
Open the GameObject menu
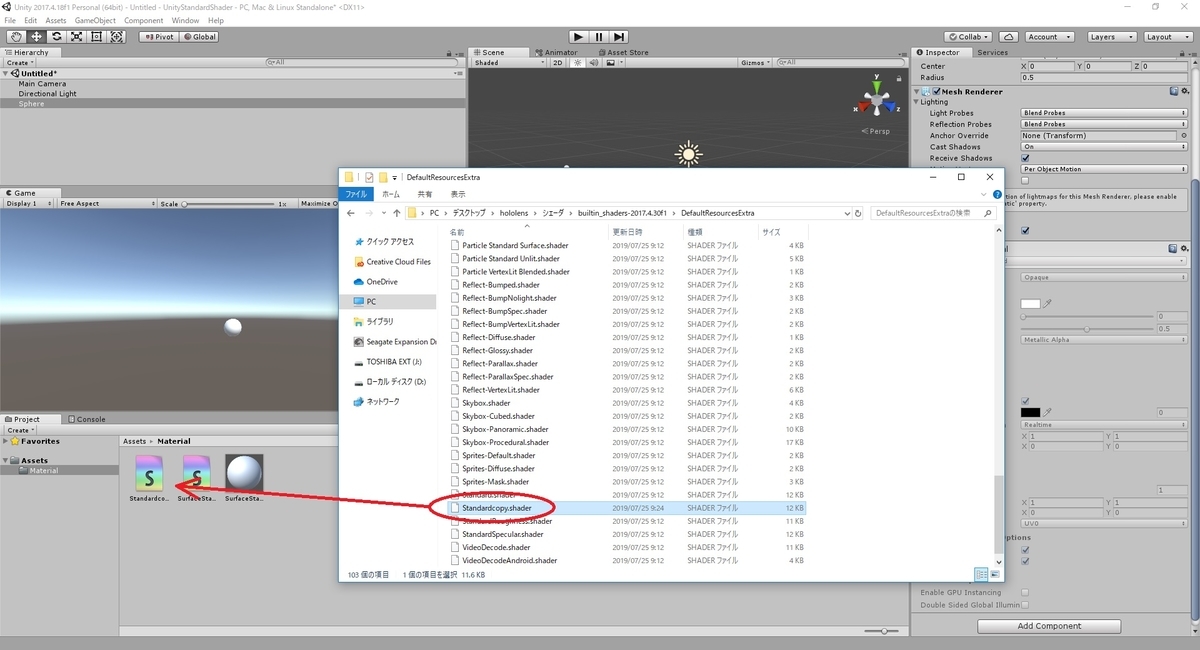coord(95,20)
